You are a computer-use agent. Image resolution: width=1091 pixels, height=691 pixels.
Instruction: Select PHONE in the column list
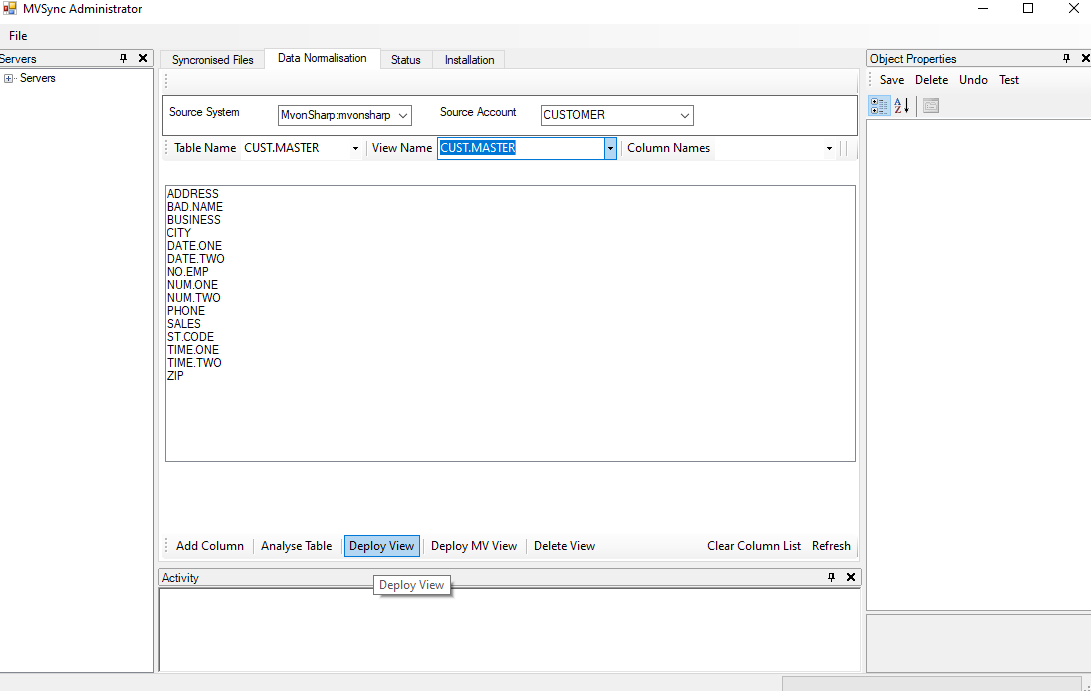186,311
